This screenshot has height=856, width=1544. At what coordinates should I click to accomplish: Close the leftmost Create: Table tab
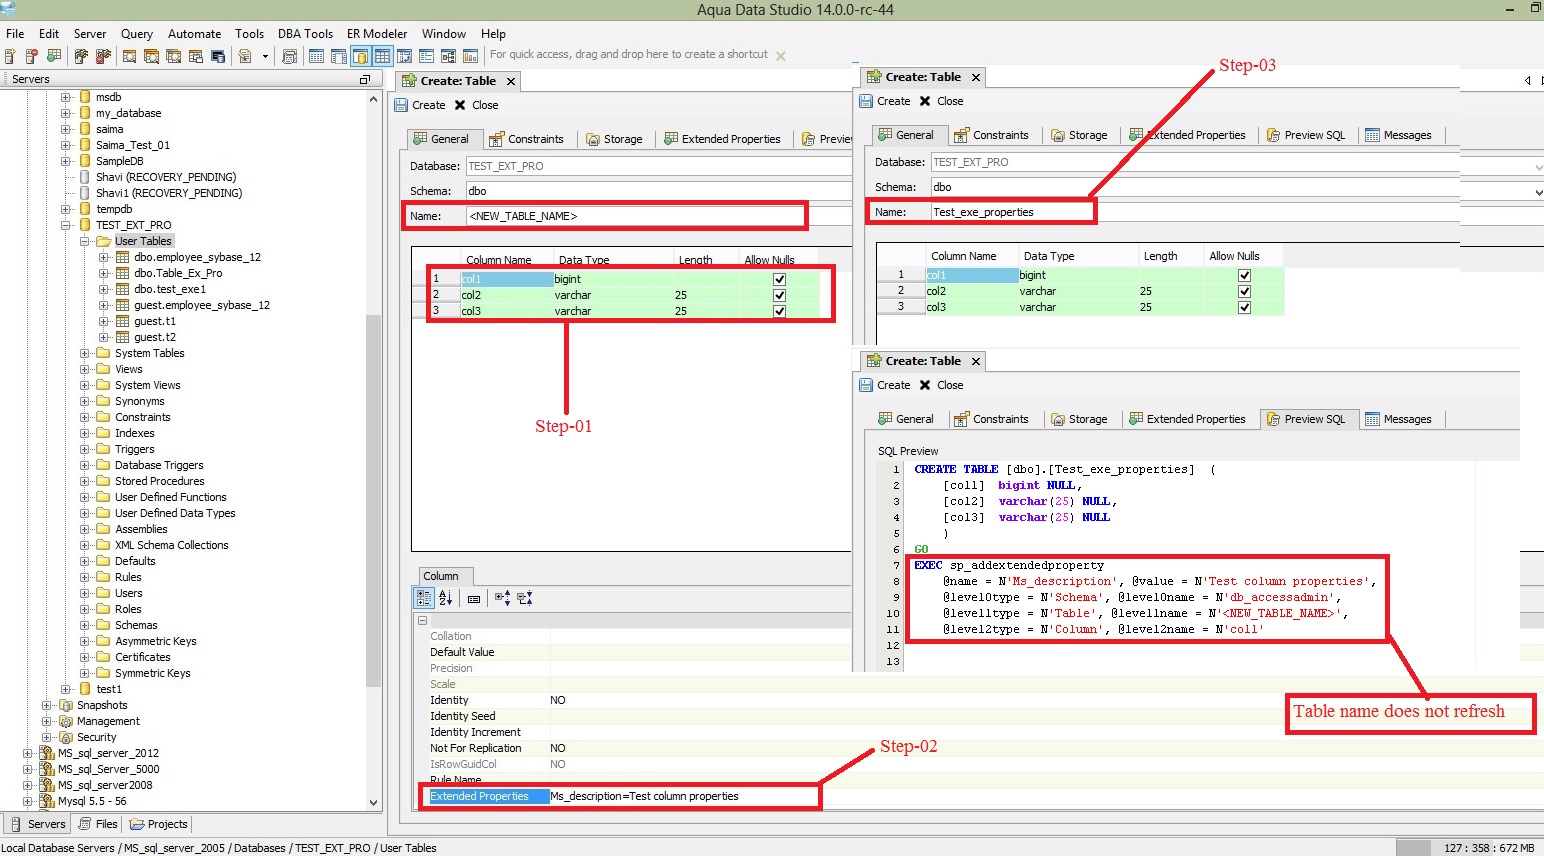(x=511, y=81)
